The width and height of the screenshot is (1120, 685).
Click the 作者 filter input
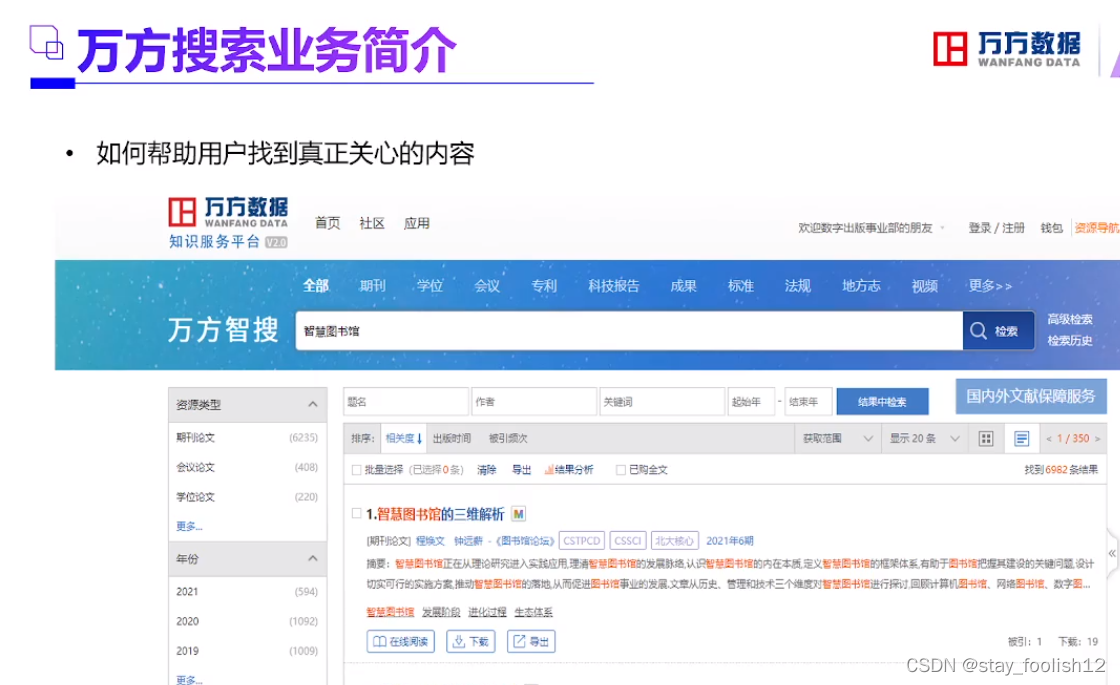click(534, 401)
